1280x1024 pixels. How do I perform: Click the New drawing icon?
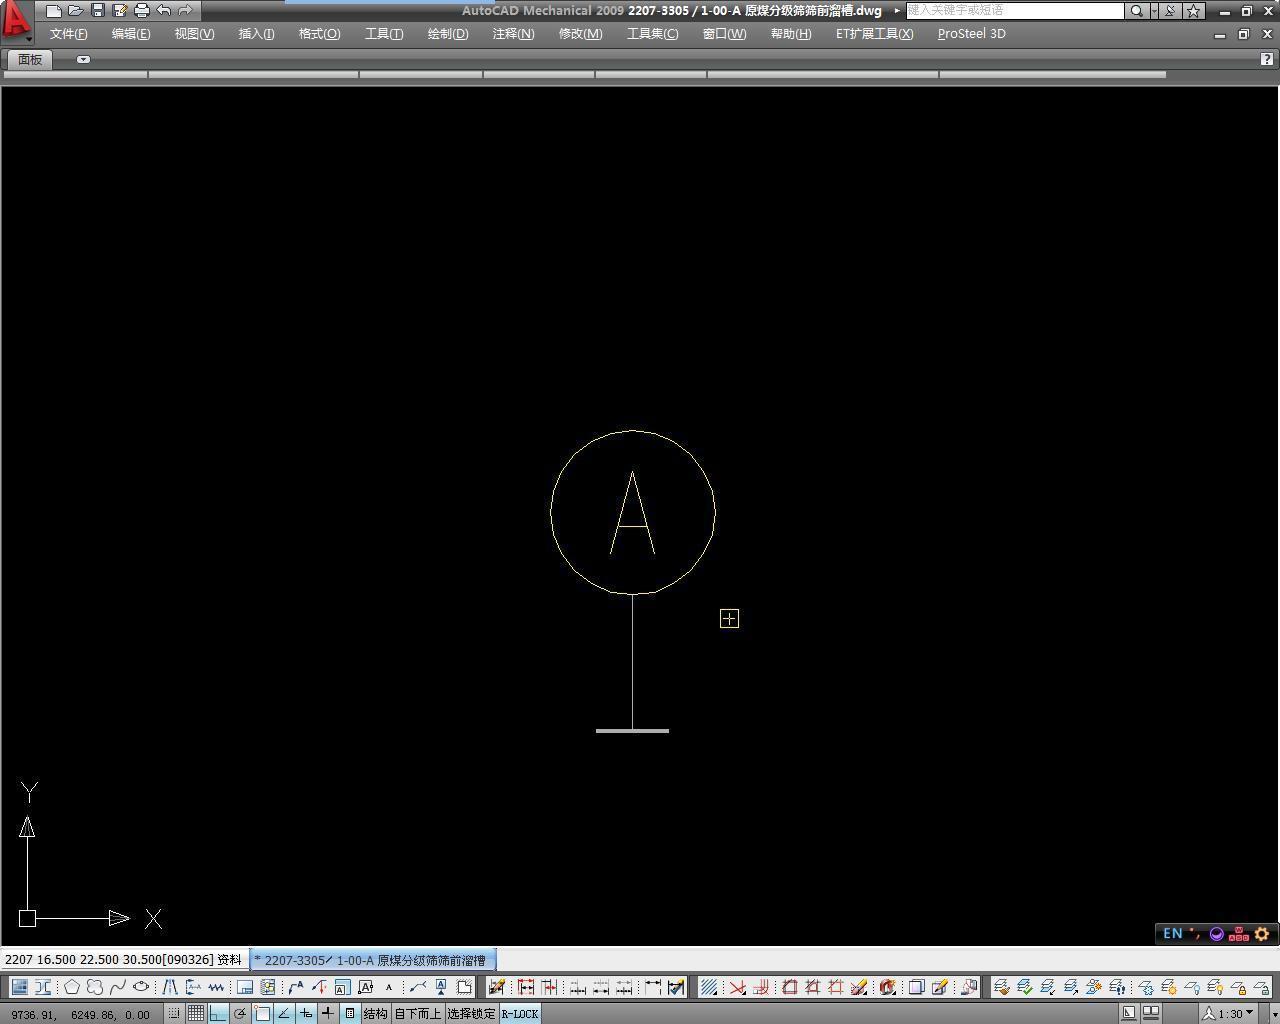click(54, 11)
